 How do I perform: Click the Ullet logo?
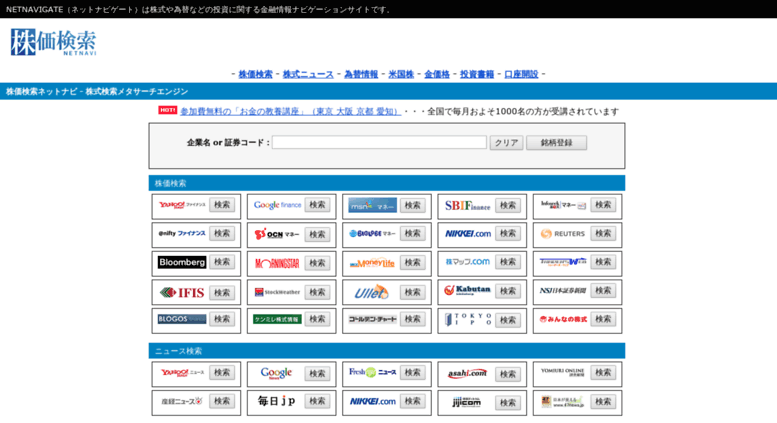372,292
